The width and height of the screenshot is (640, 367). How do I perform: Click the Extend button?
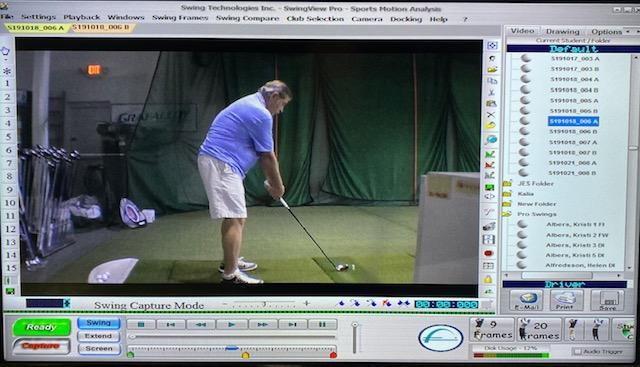[x=99, y=336]
